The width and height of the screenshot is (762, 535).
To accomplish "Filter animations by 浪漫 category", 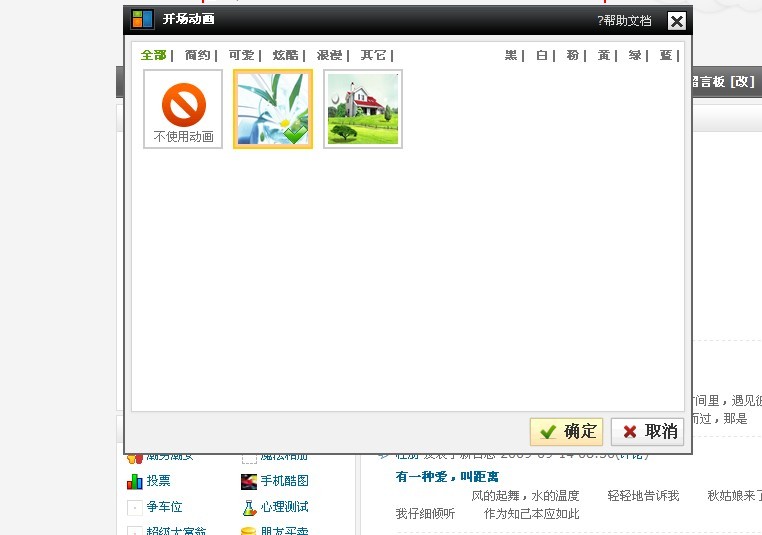I will tap(329, 55).
